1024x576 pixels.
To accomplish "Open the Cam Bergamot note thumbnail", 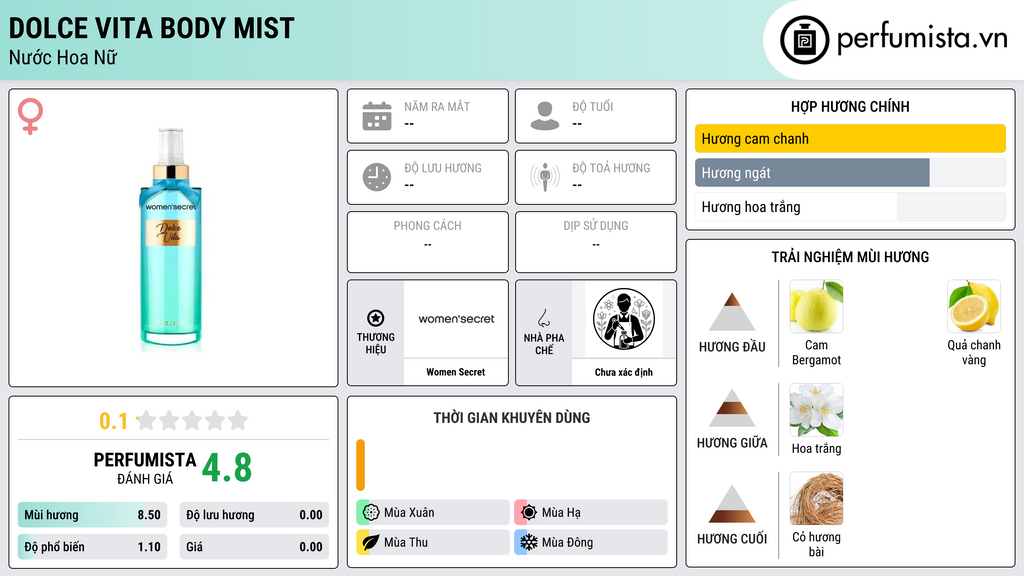I will (x=816, y=306).
